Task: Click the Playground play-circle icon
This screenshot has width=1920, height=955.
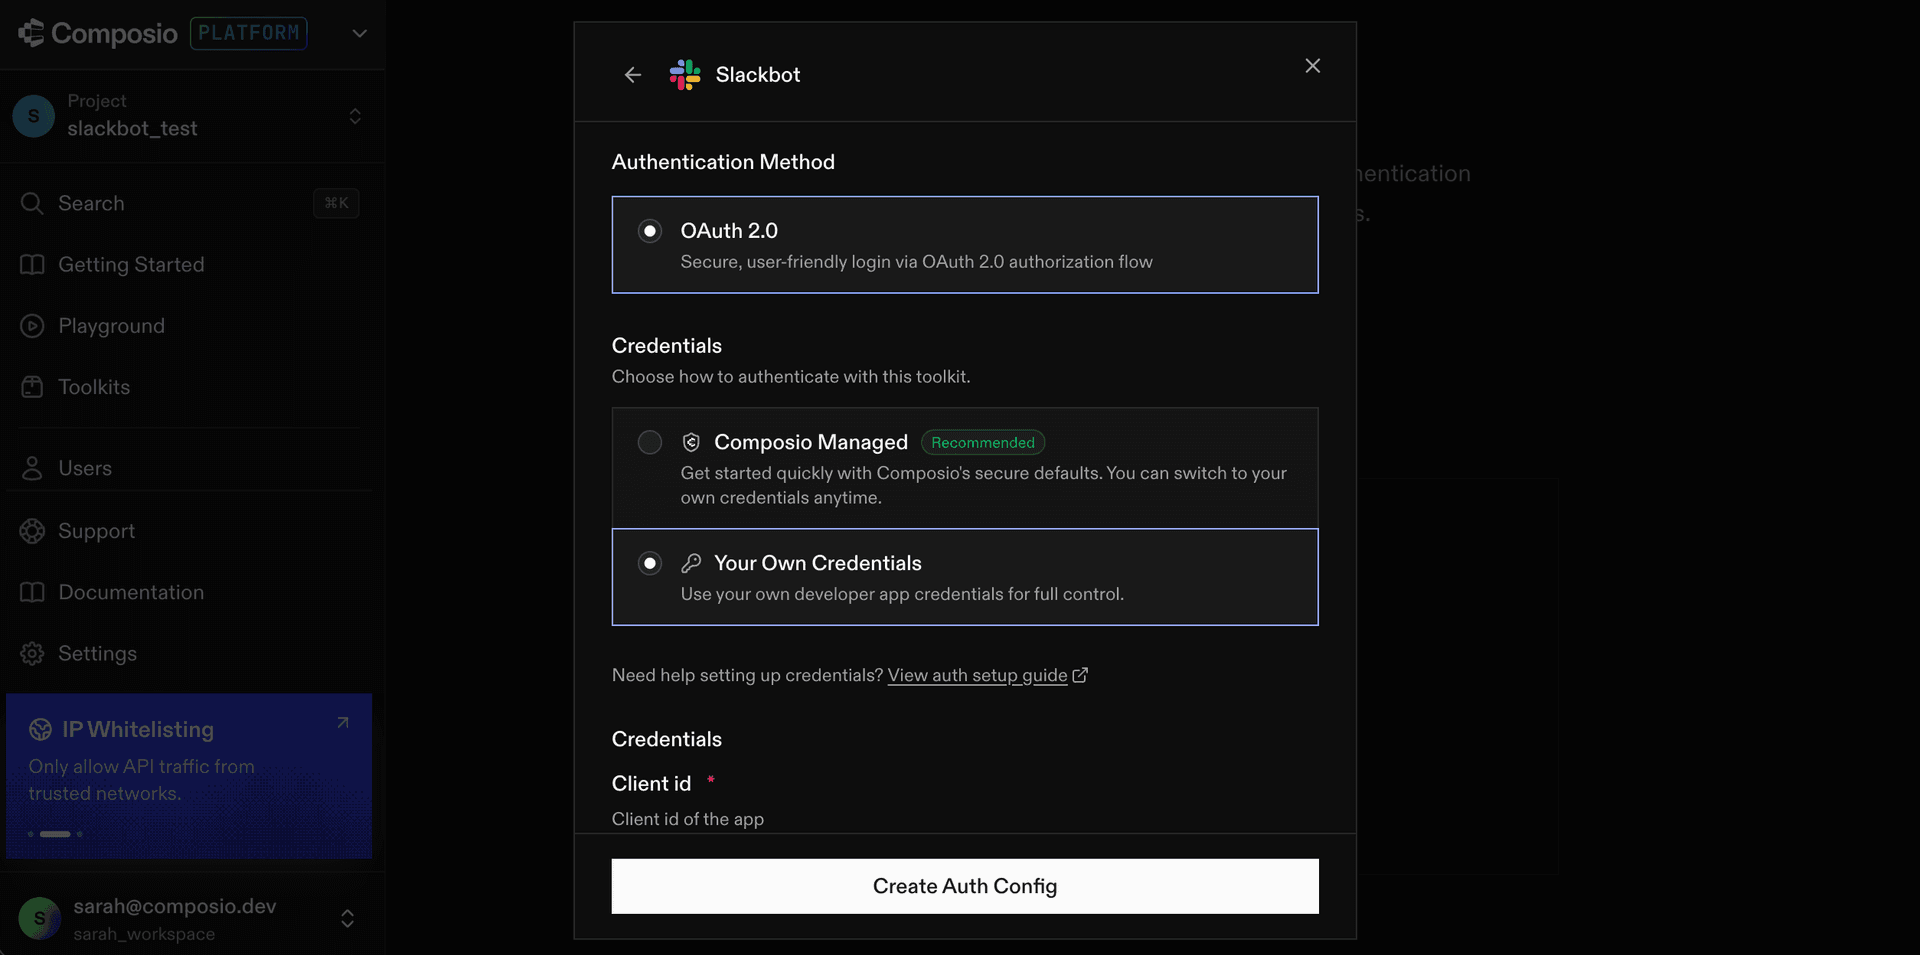Action: [32, 326]
